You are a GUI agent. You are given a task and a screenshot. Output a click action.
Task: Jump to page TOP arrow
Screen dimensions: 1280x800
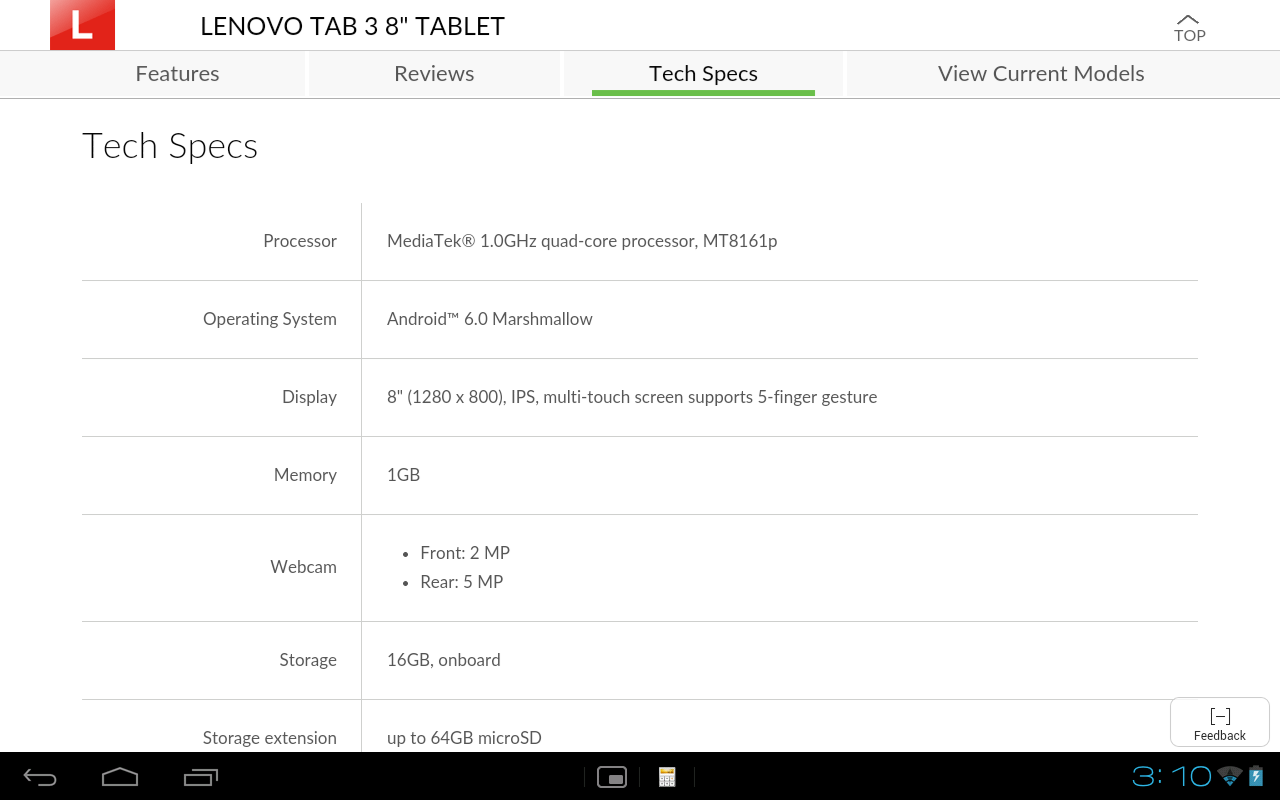(1189, 27)
